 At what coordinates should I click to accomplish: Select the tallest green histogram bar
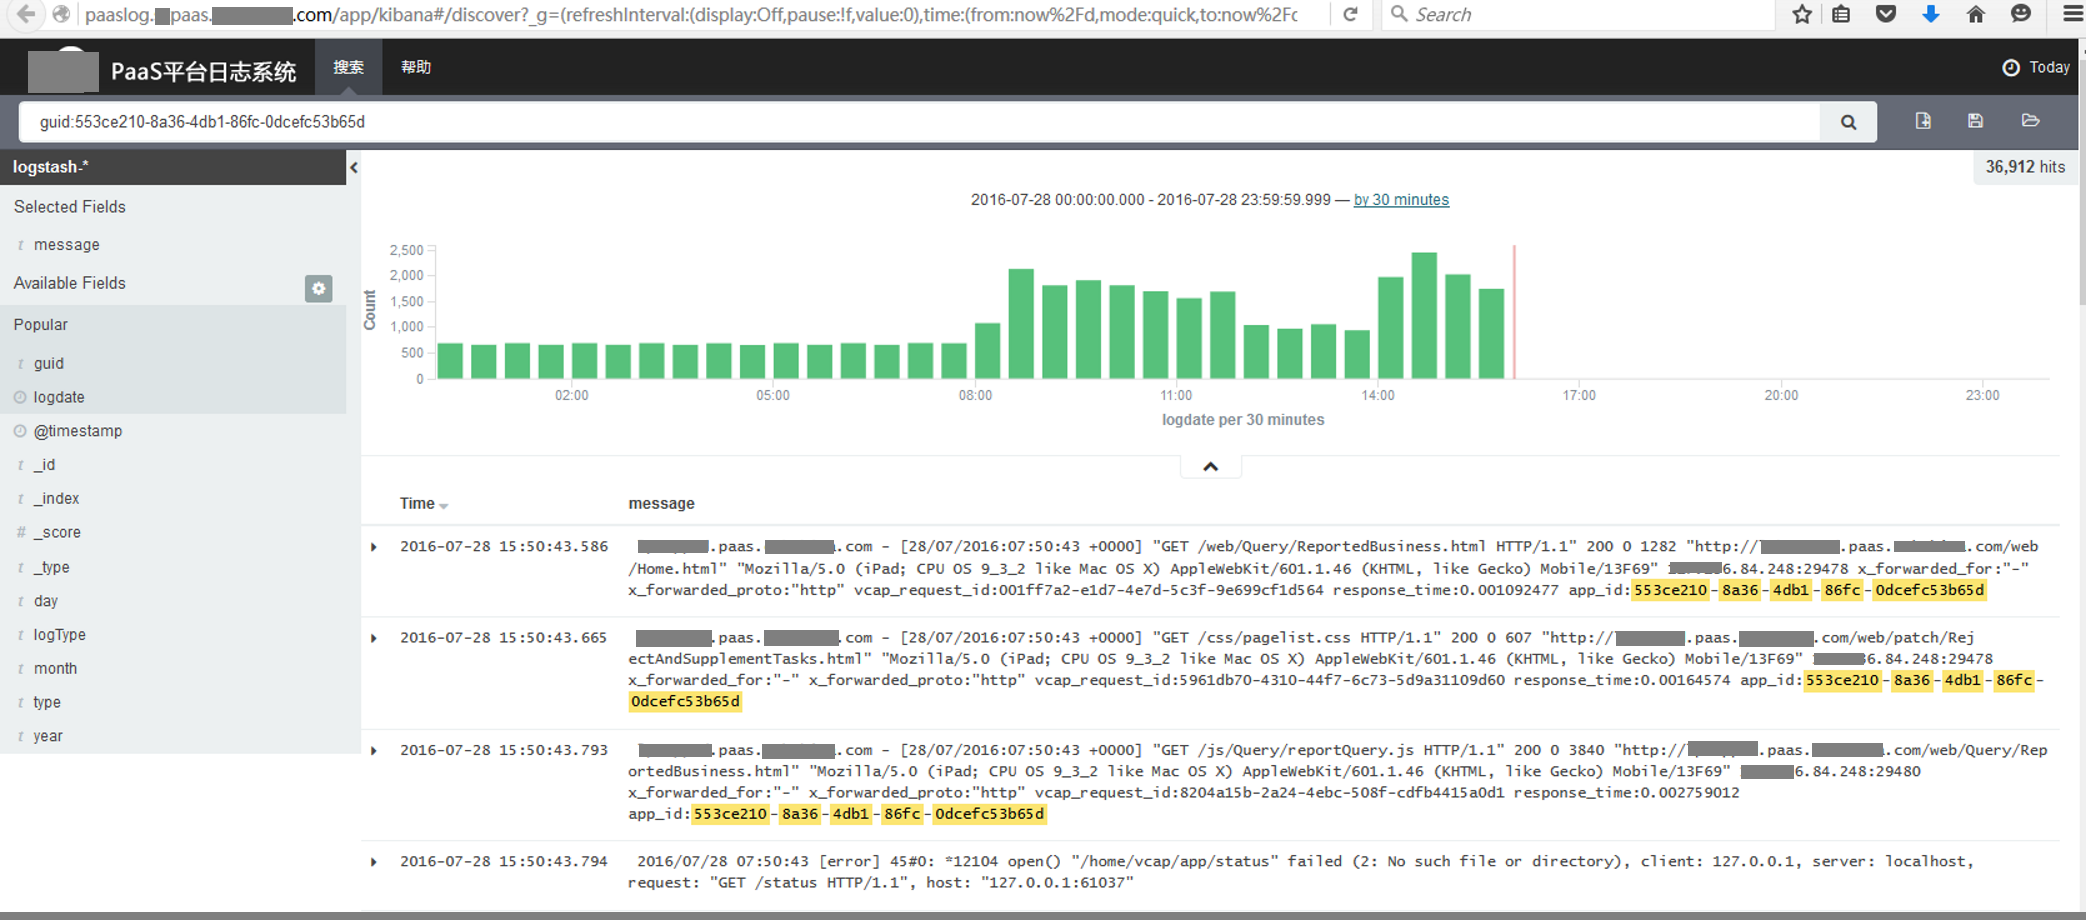[1424, 315]
